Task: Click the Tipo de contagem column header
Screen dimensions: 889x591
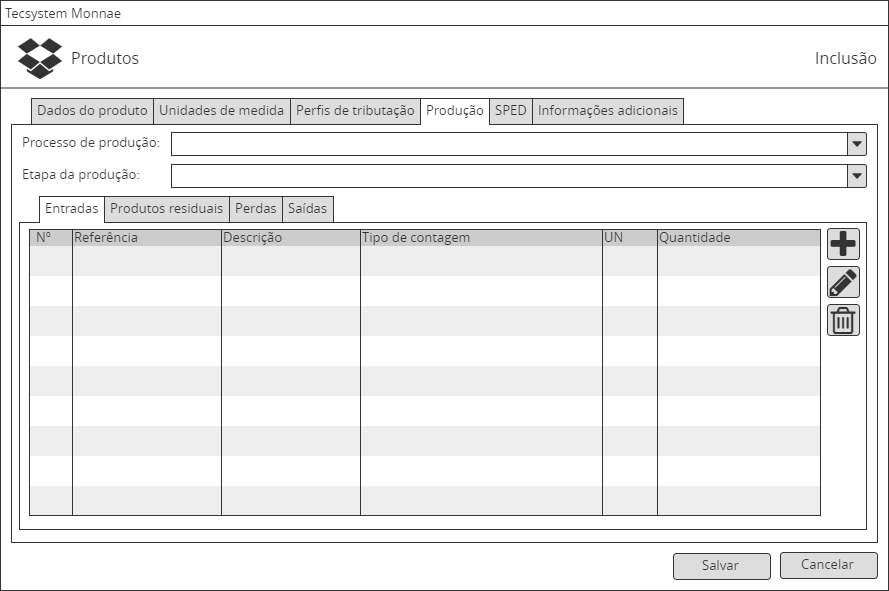Action: [x=481, y=238]
